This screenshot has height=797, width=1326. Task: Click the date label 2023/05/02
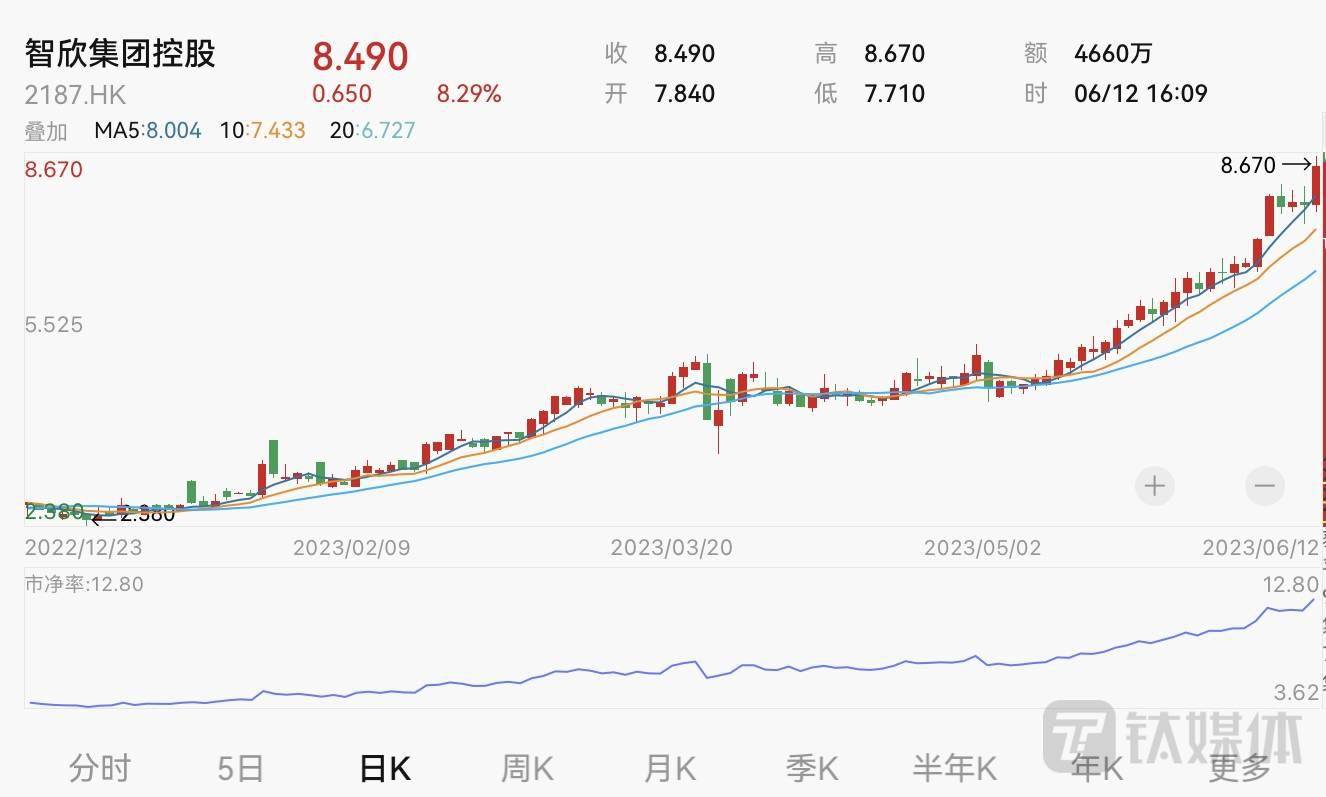983,548
